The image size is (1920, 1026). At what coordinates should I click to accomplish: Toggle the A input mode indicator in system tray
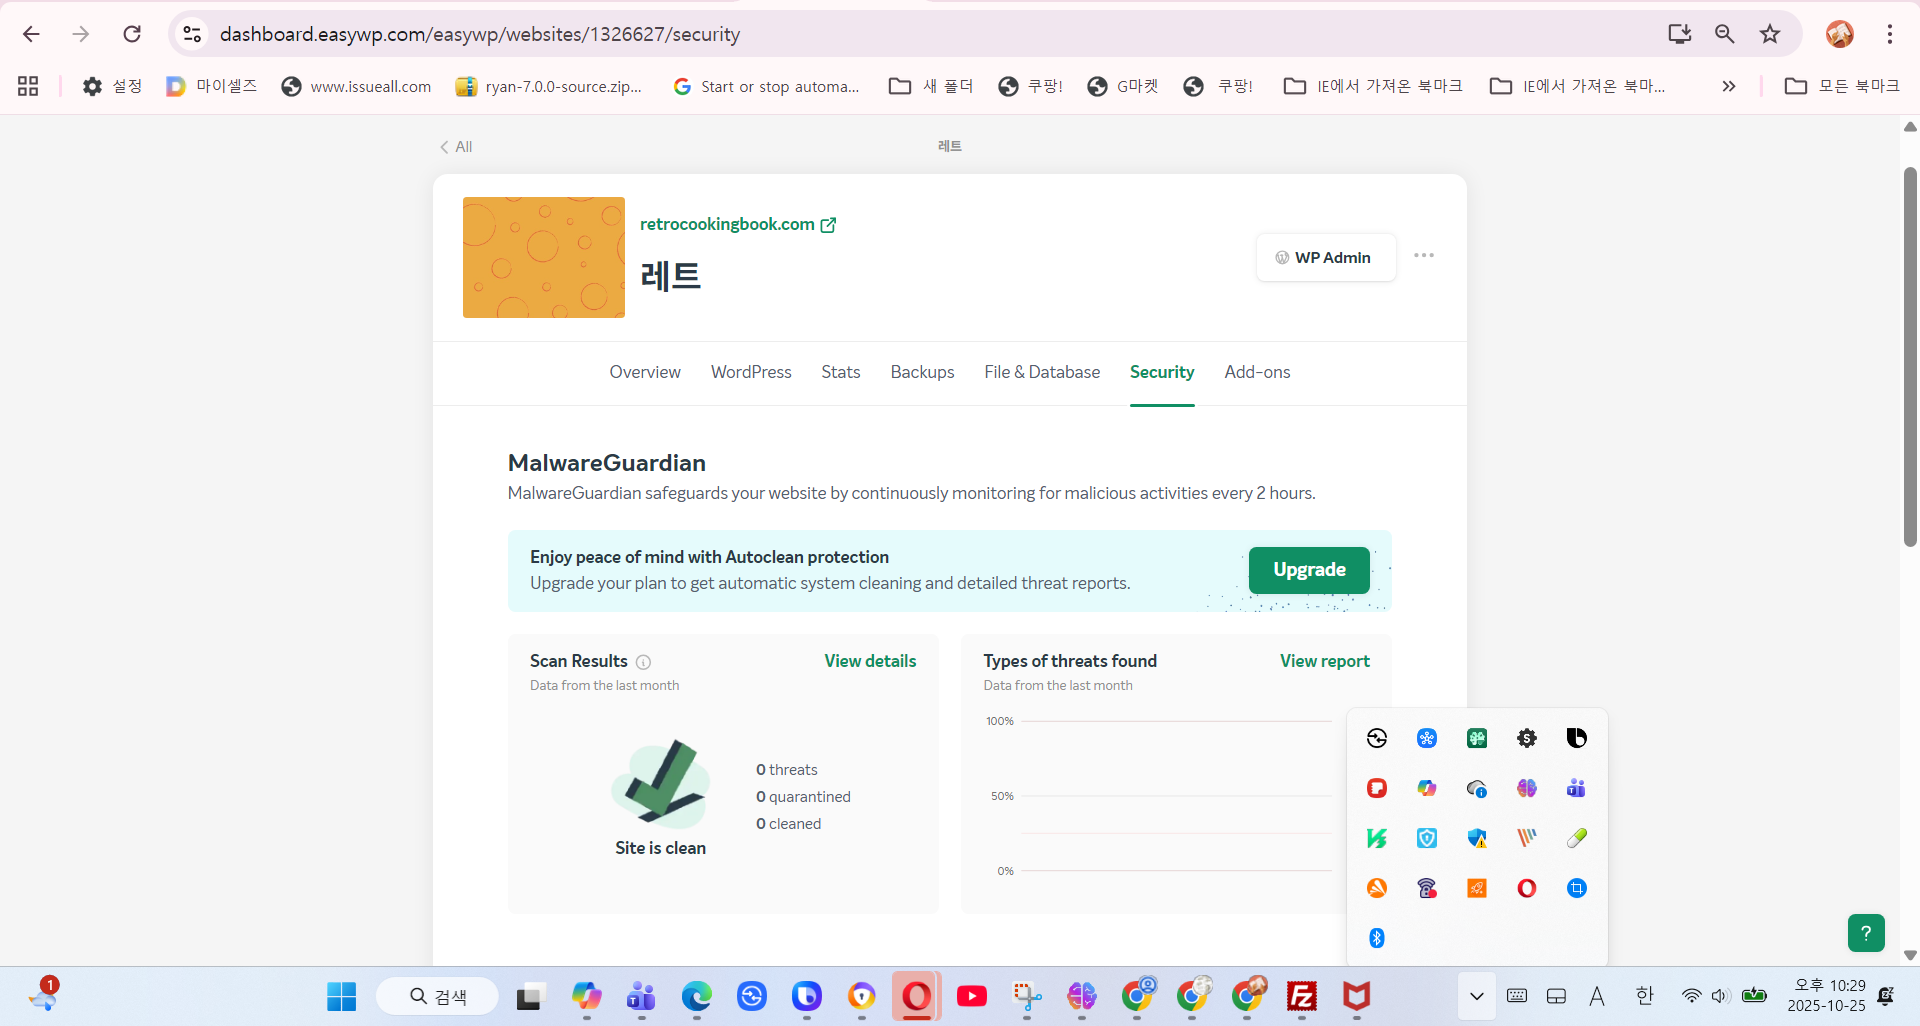[1597, 996]
